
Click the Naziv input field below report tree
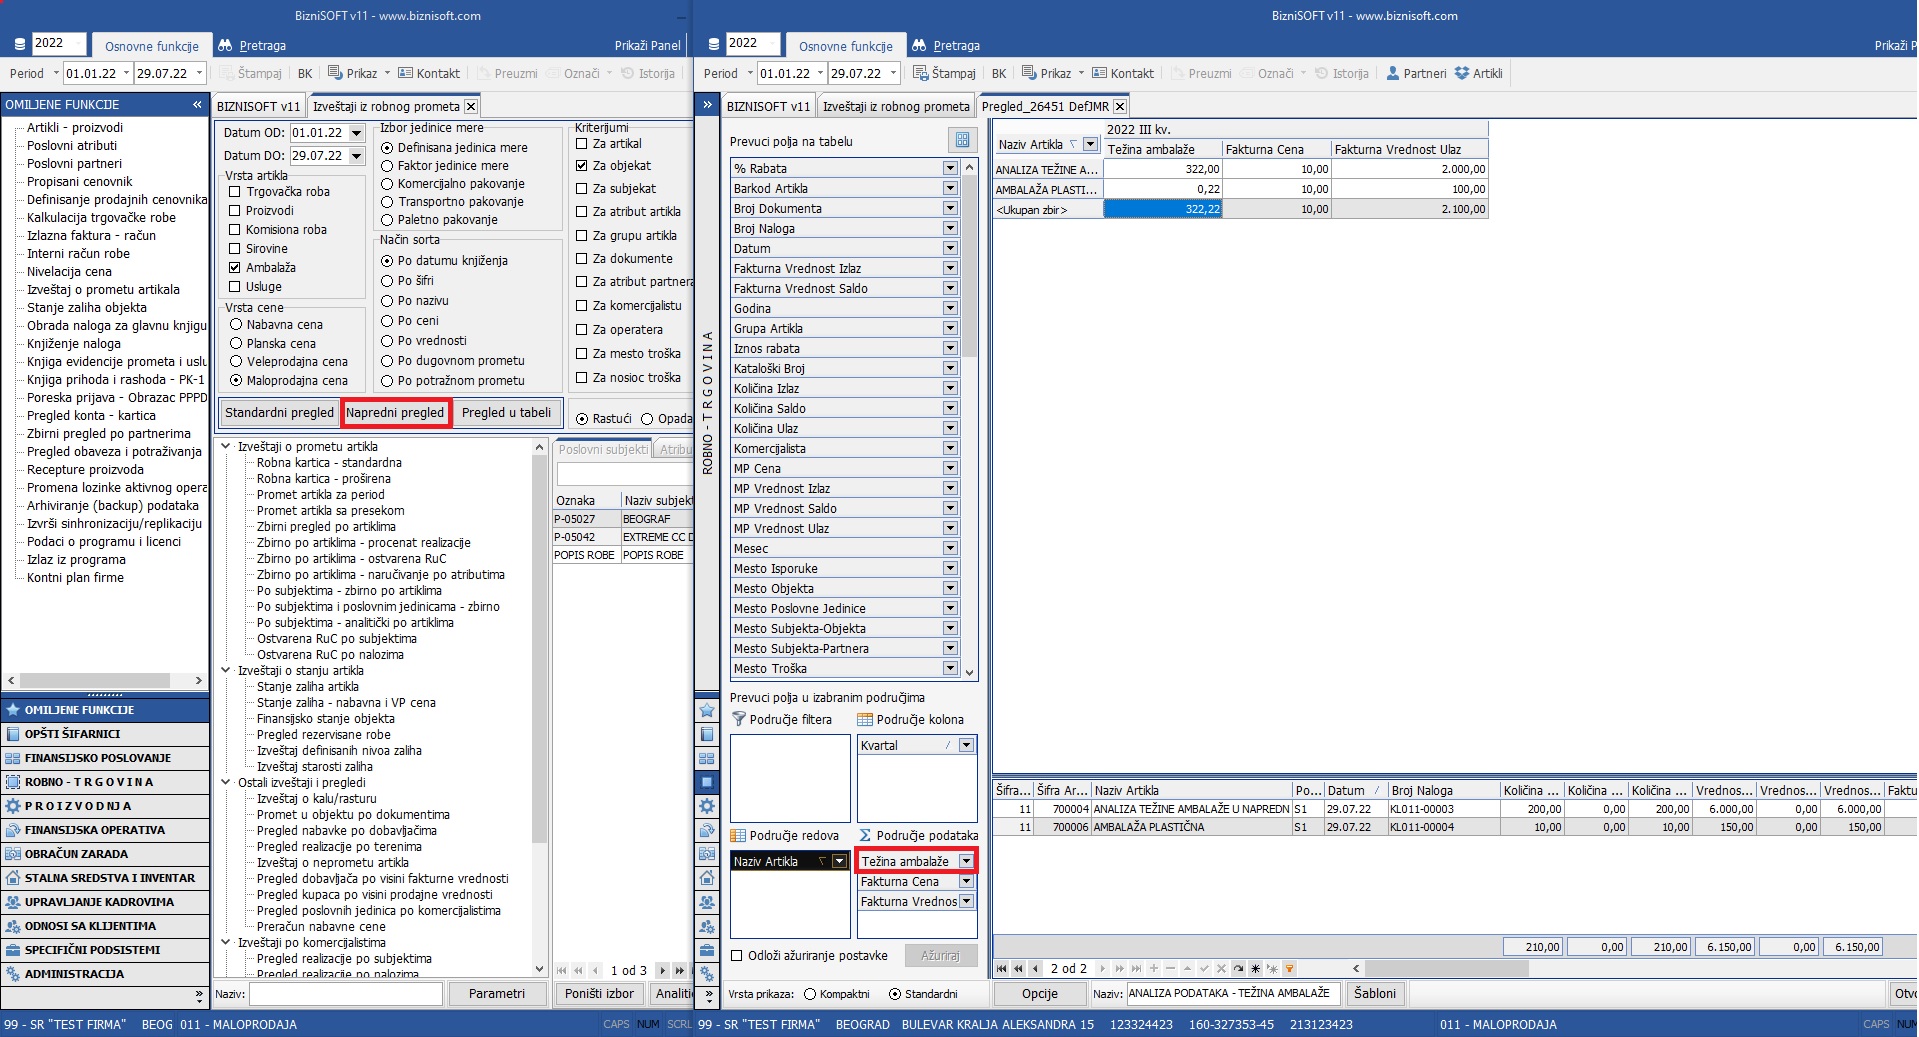(345, 993)
